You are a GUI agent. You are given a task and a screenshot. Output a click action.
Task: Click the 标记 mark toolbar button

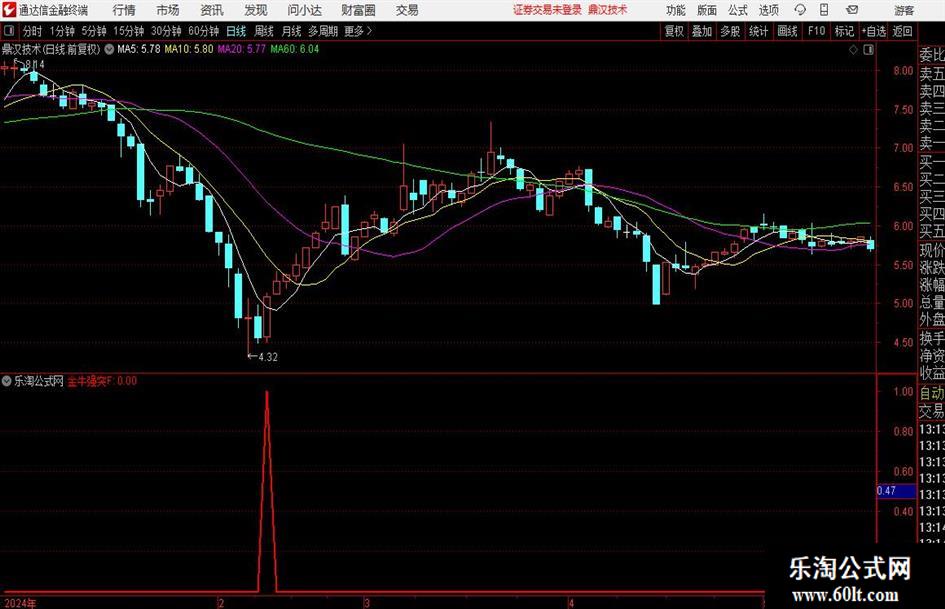844,31
